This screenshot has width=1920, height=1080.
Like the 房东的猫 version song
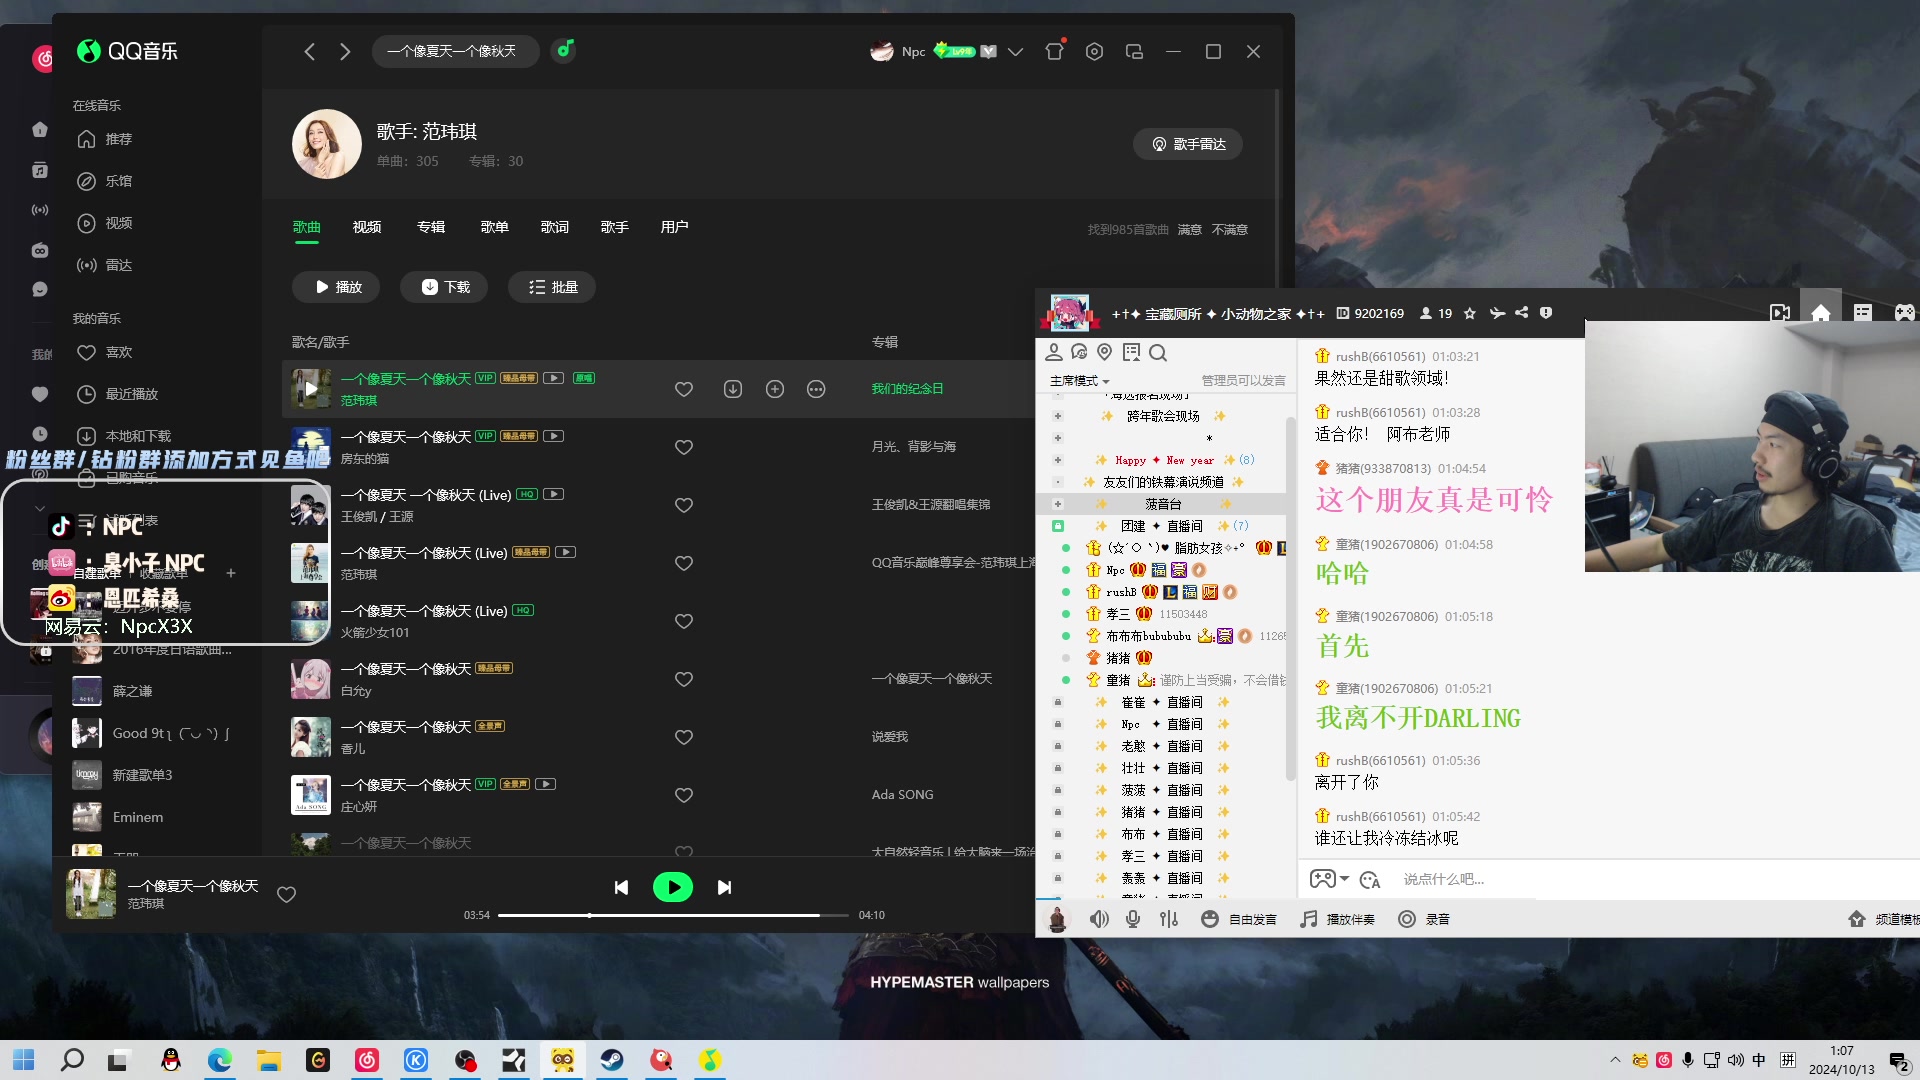(x=684, y=447)
